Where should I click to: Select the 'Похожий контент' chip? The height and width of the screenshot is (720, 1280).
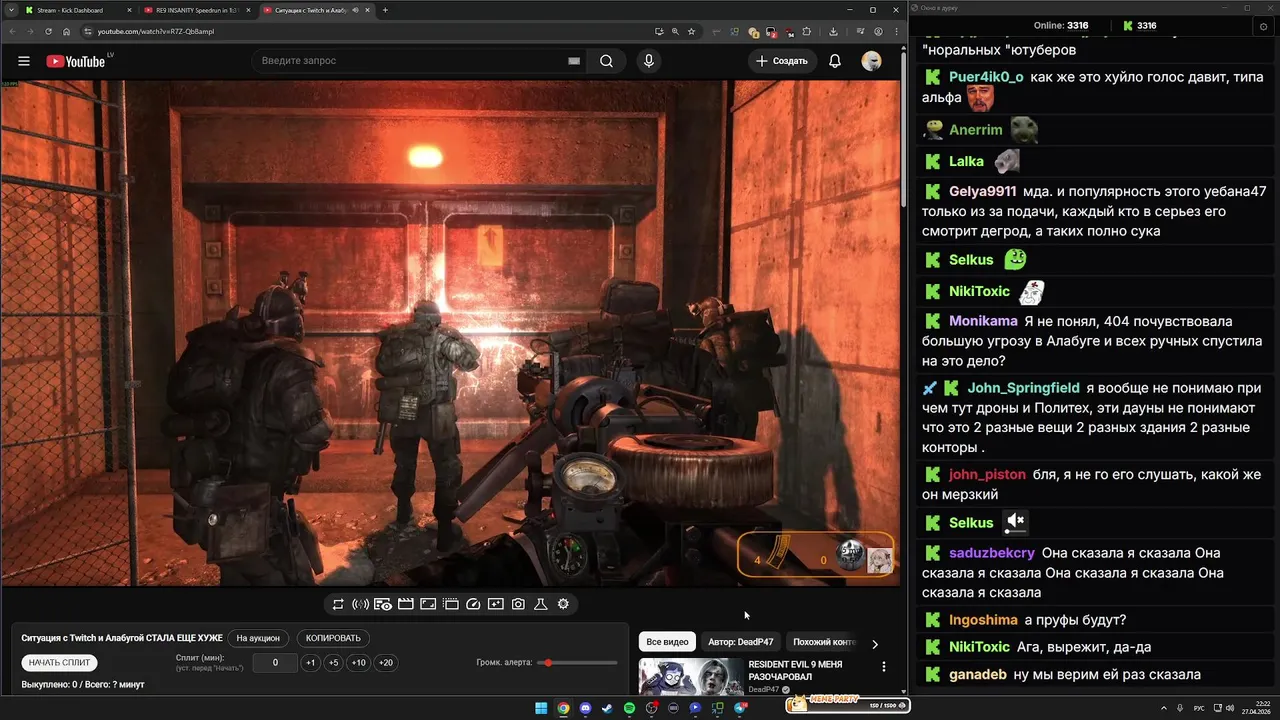(x=824, y=642)
